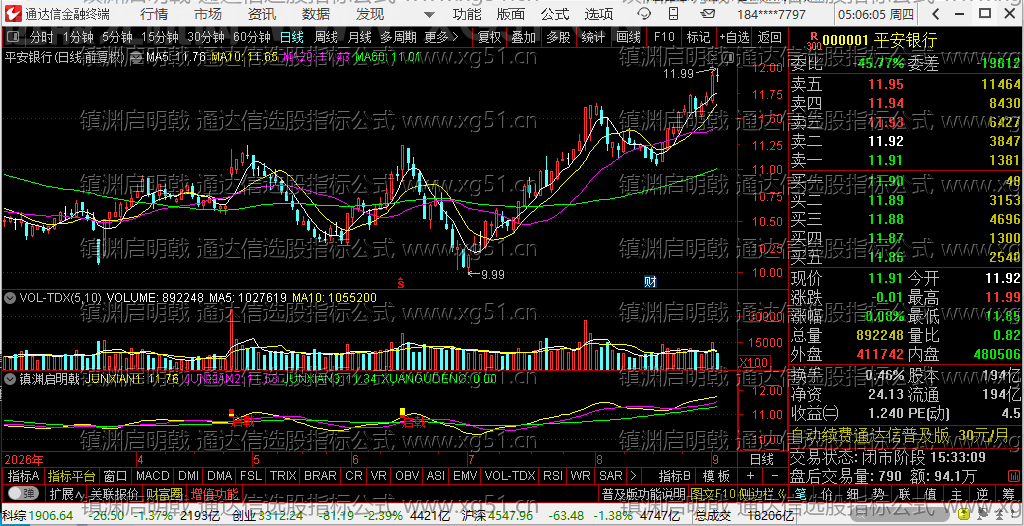Open the 行情 menu

pyautogui.click(x=153, y=14)
